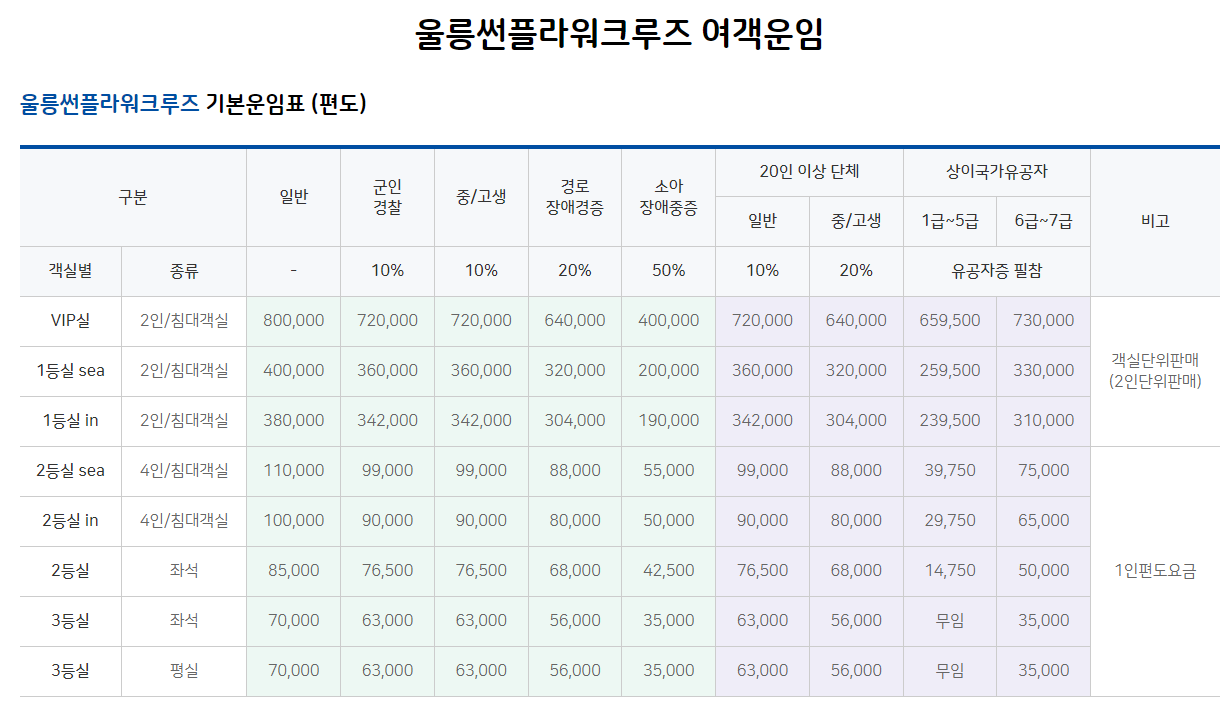Select 42,500 in the 2등실 좌석 row
The image size is (1230, 706).
tap(669, 571)
